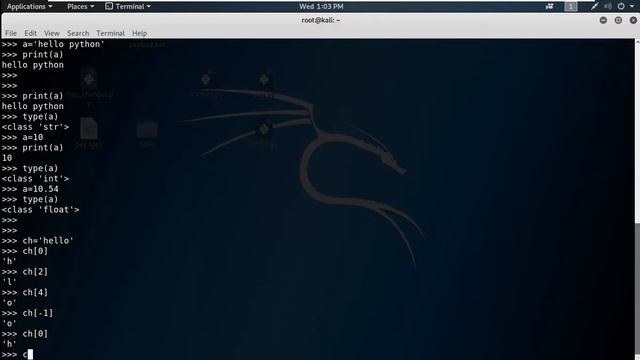This screenshot has height=360, width=640.
Task: Open the Applications menu in top panel
Action: coord(29,7)
